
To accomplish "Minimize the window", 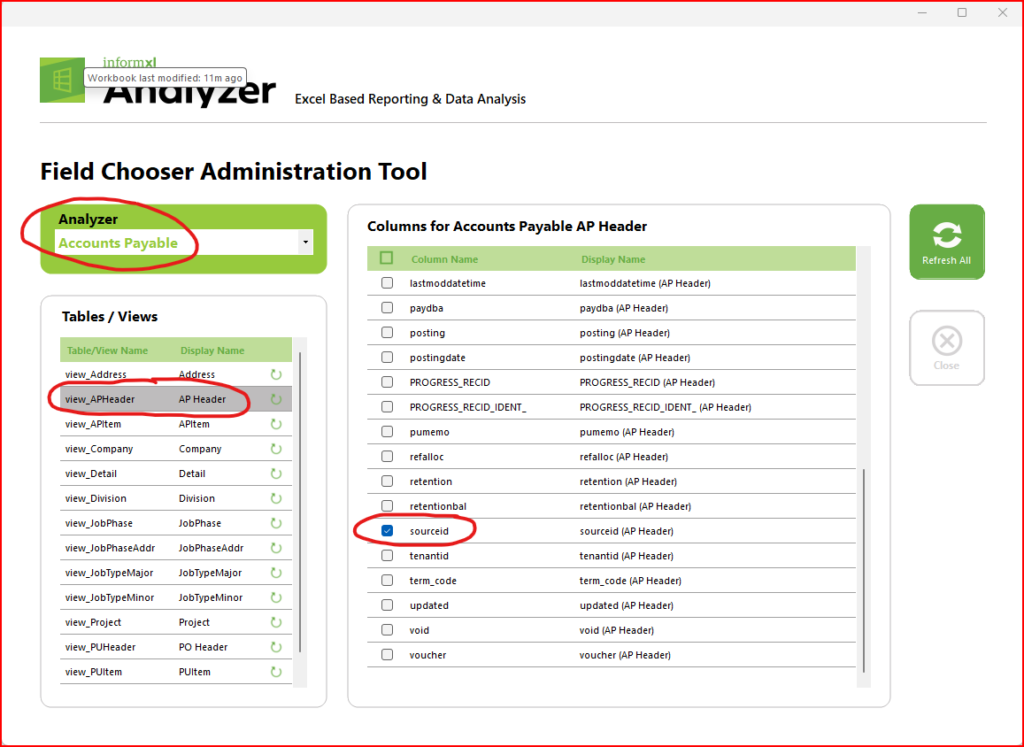I will (x=922, y=12).
